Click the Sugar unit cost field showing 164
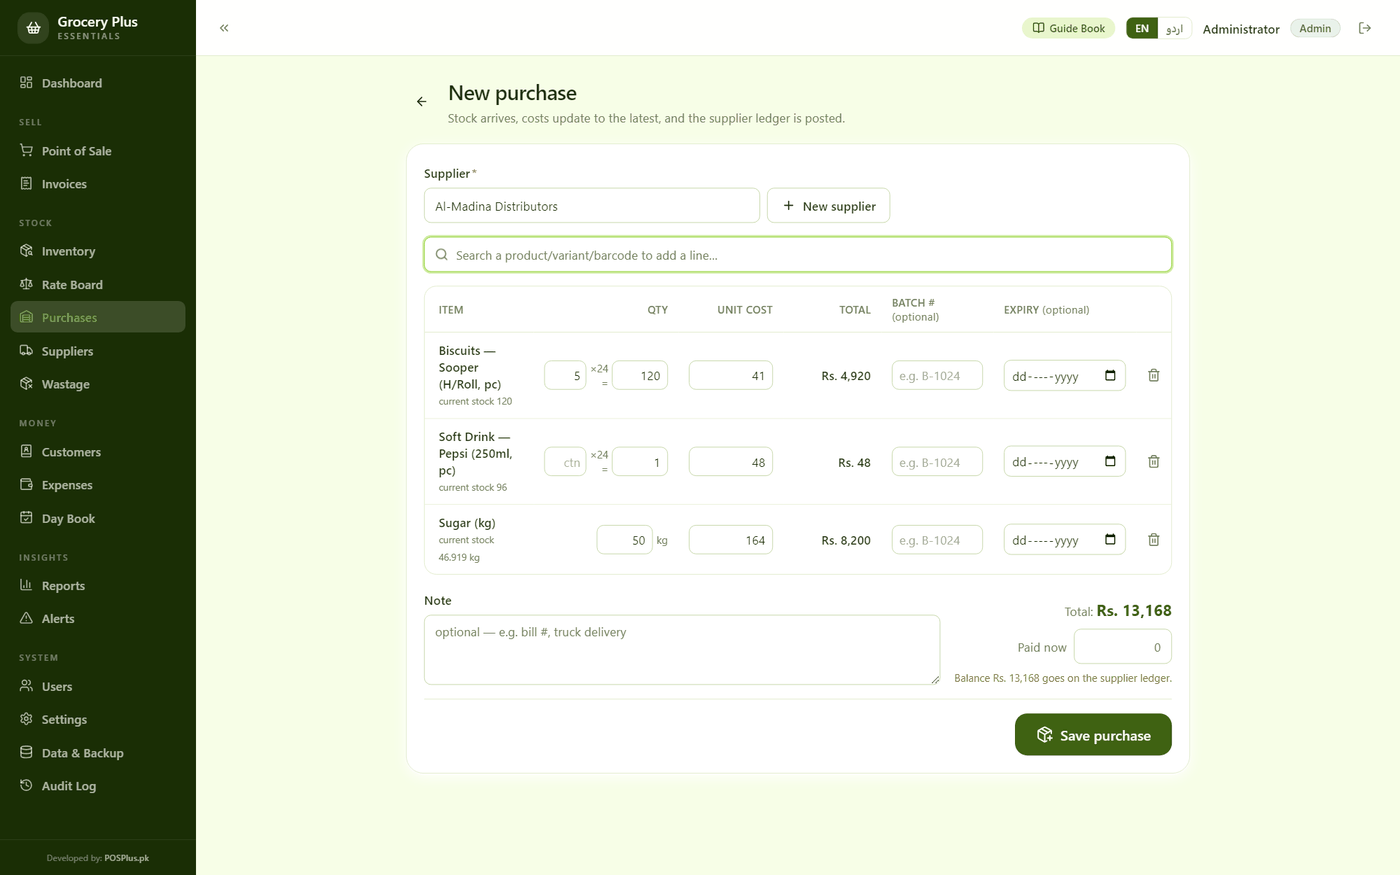This screenshot has height=875, width=1400. (x=731, y=540)
